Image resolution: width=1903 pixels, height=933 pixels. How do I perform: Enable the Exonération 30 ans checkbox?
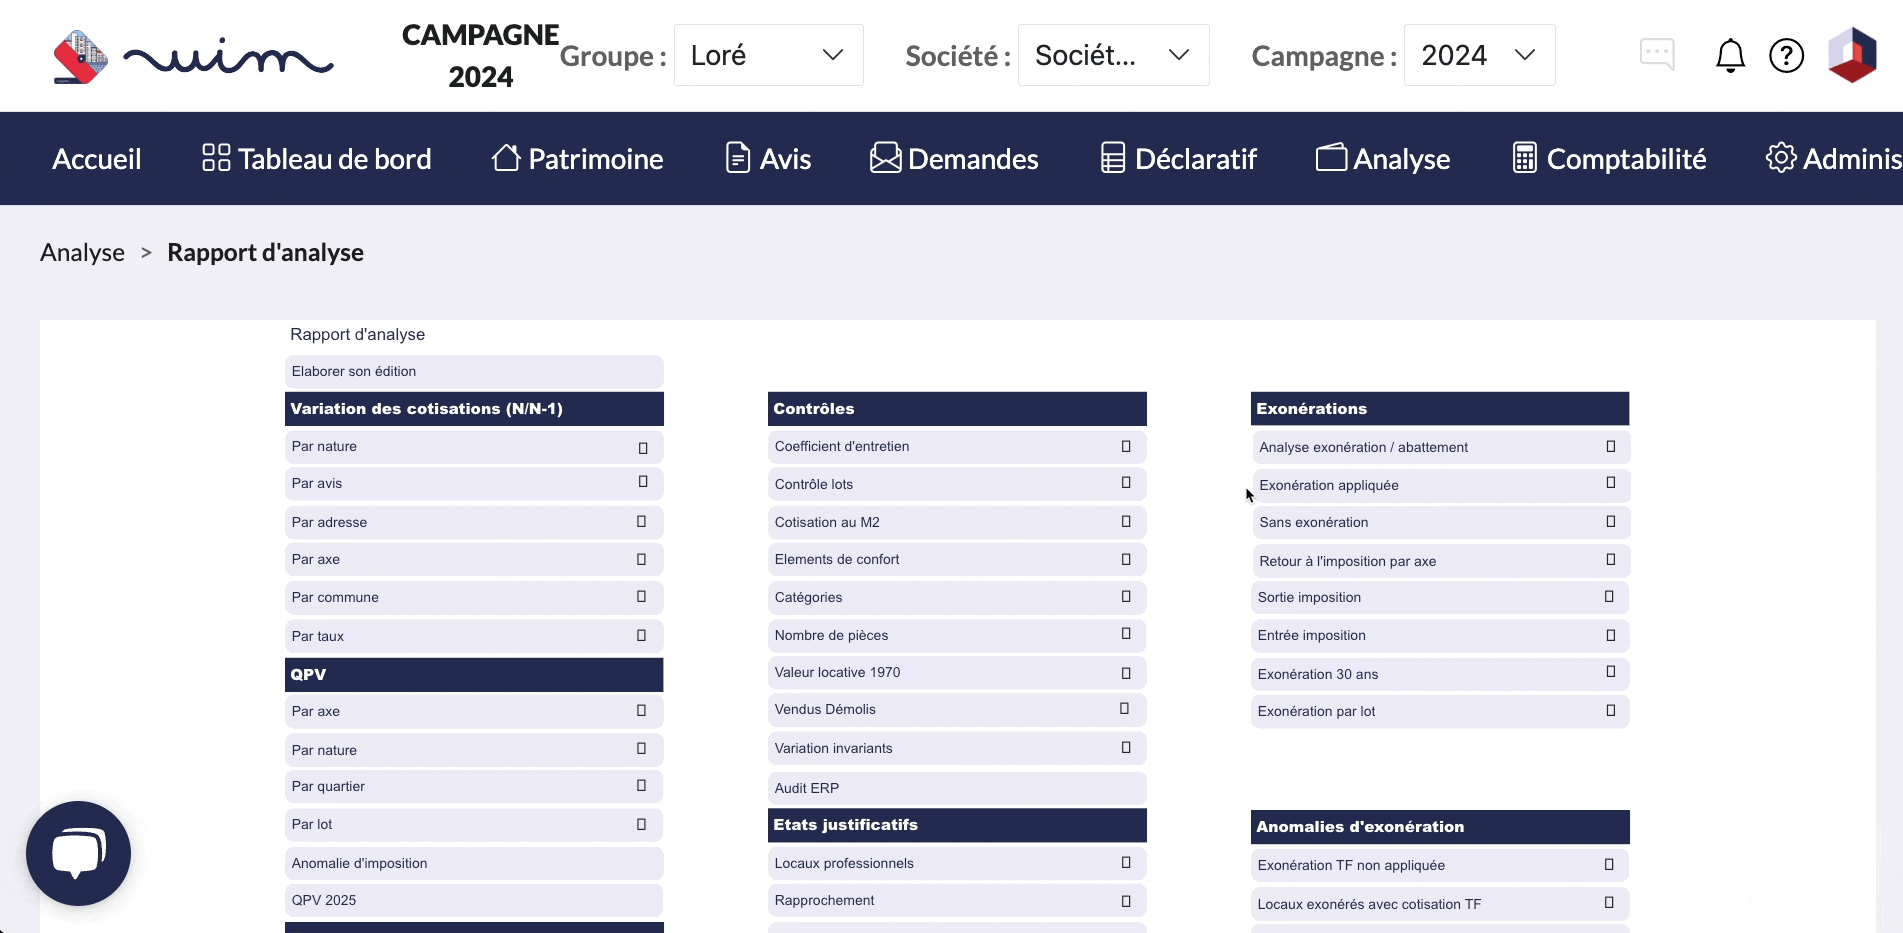1610,672
